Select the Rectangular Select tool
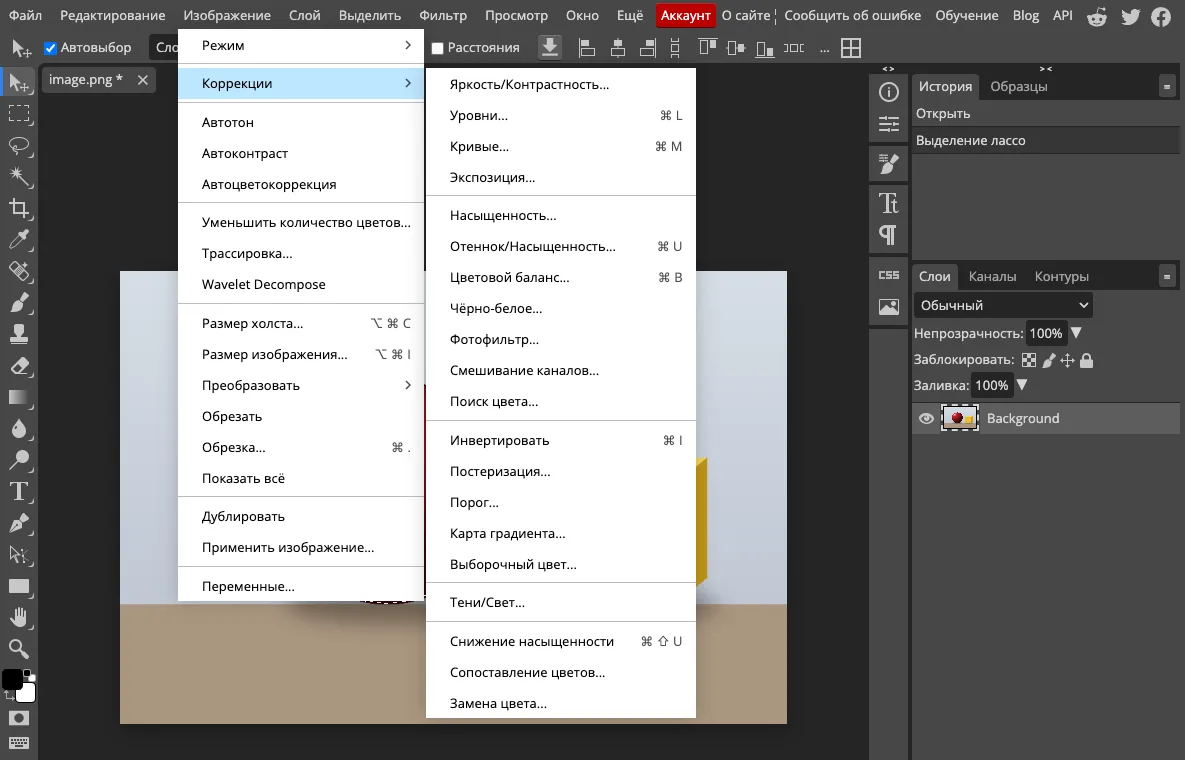1185x760 pixels. coord(19,114)
